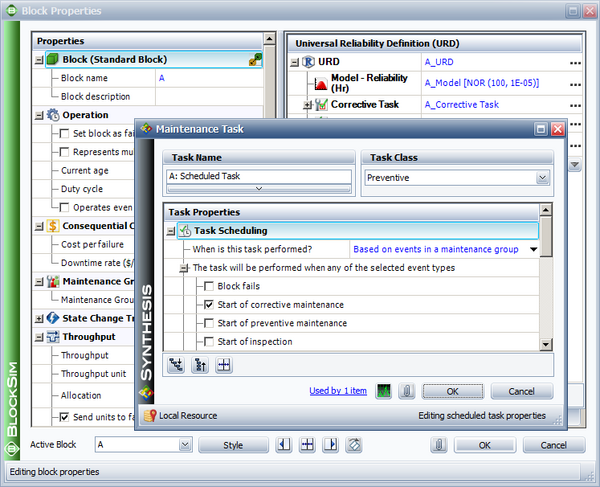Click OK in the Maintenance Task window
Screen dimensions: 600x487
pos(453,391)
